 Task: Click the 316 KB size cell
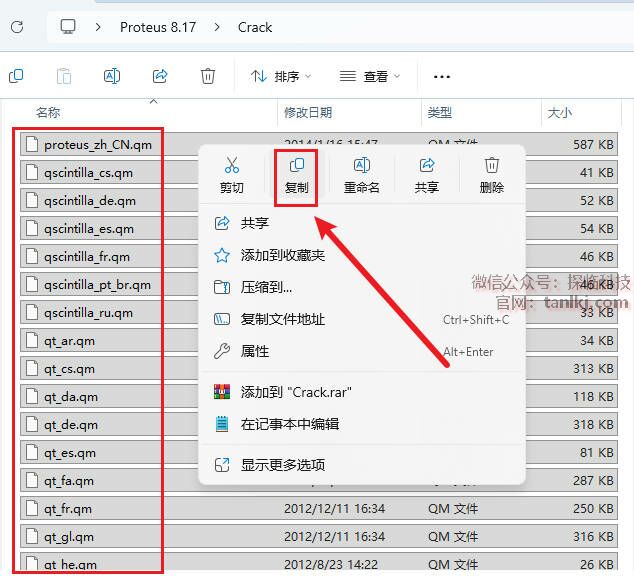click(x=593, y=536)
